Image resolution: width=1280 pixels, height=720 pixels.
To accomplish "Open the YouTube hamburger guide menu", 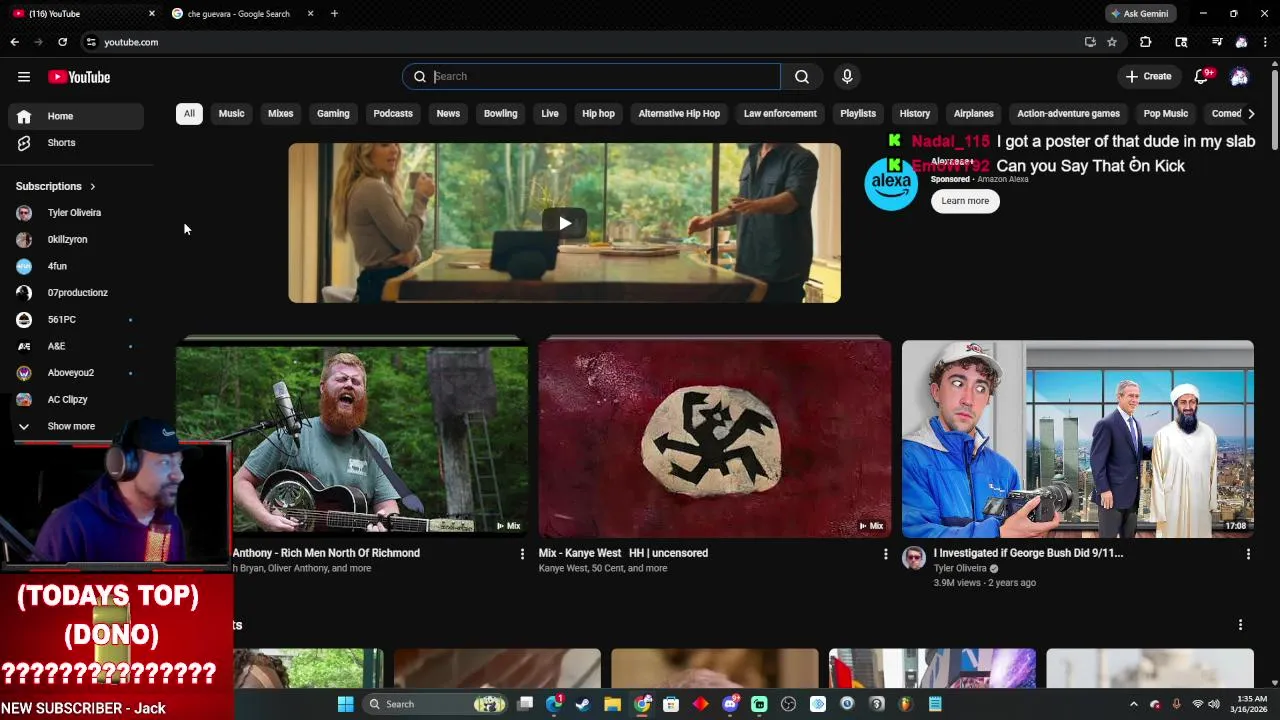I will pos(24,77).
